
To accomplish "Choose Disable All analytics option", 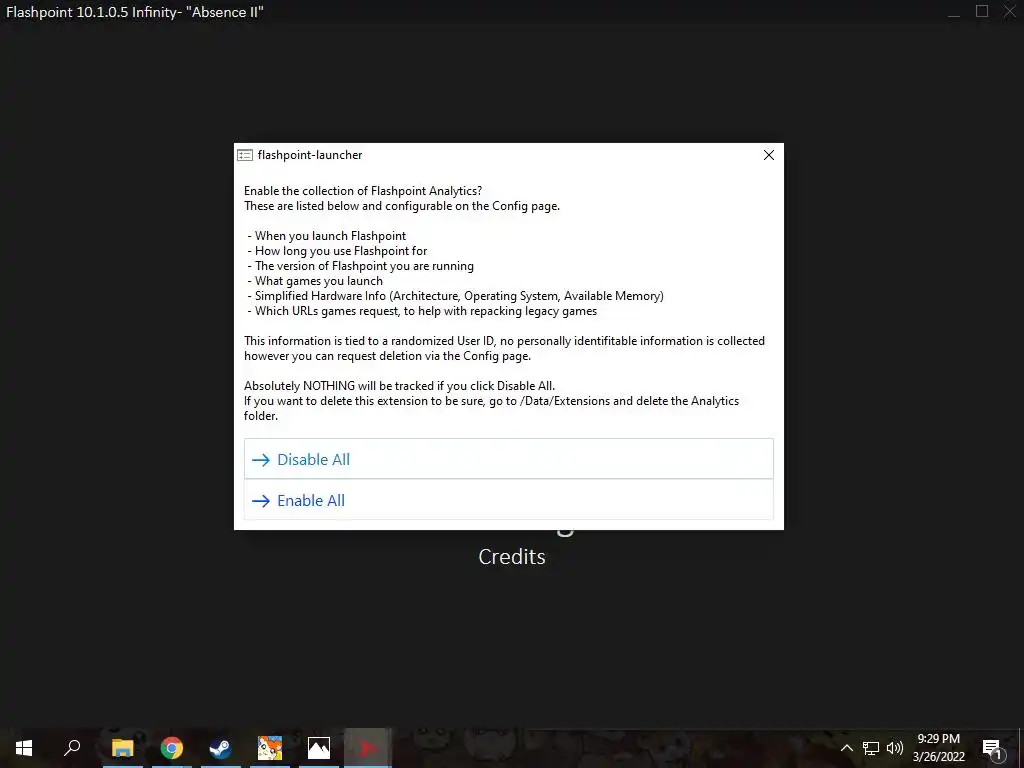I will pos(509,459).
